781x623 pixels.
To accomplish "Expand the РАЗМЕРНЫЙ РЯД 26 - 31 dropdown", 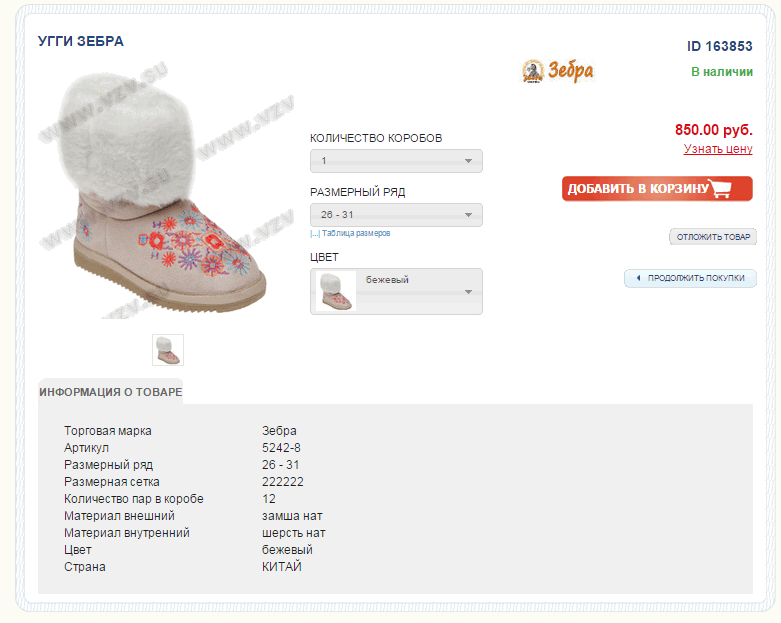I will point(396,215).
